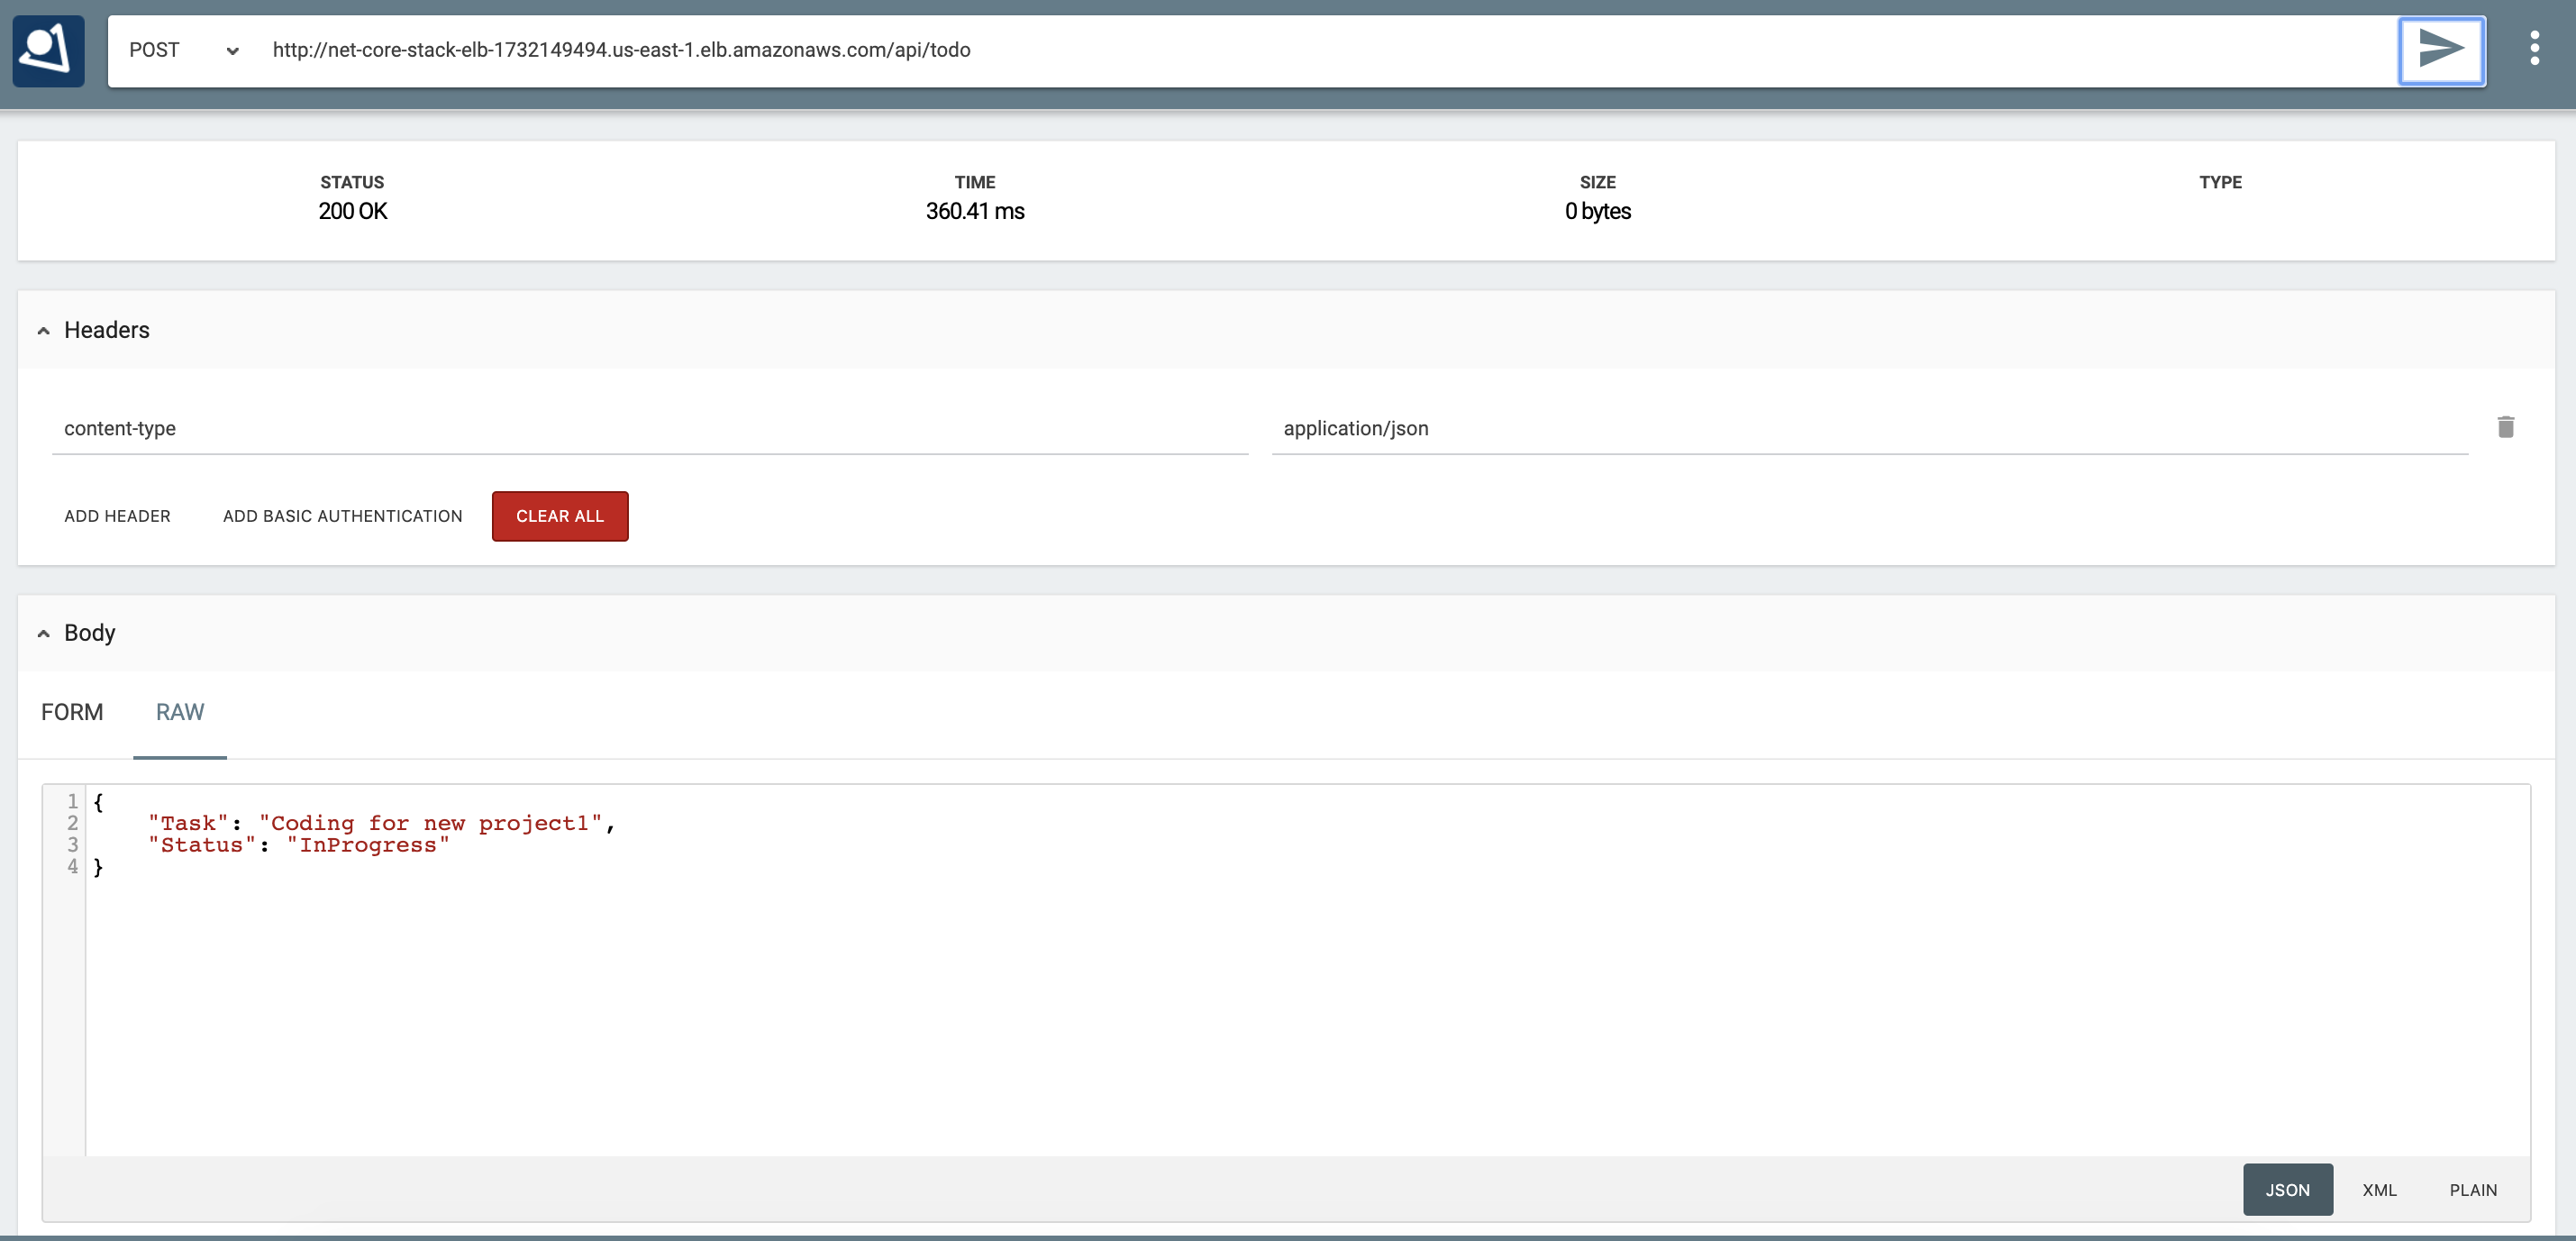Click ADD BASIC AUTHENTICATION
Screen dimensions: 2576x1241
[342, 517]
